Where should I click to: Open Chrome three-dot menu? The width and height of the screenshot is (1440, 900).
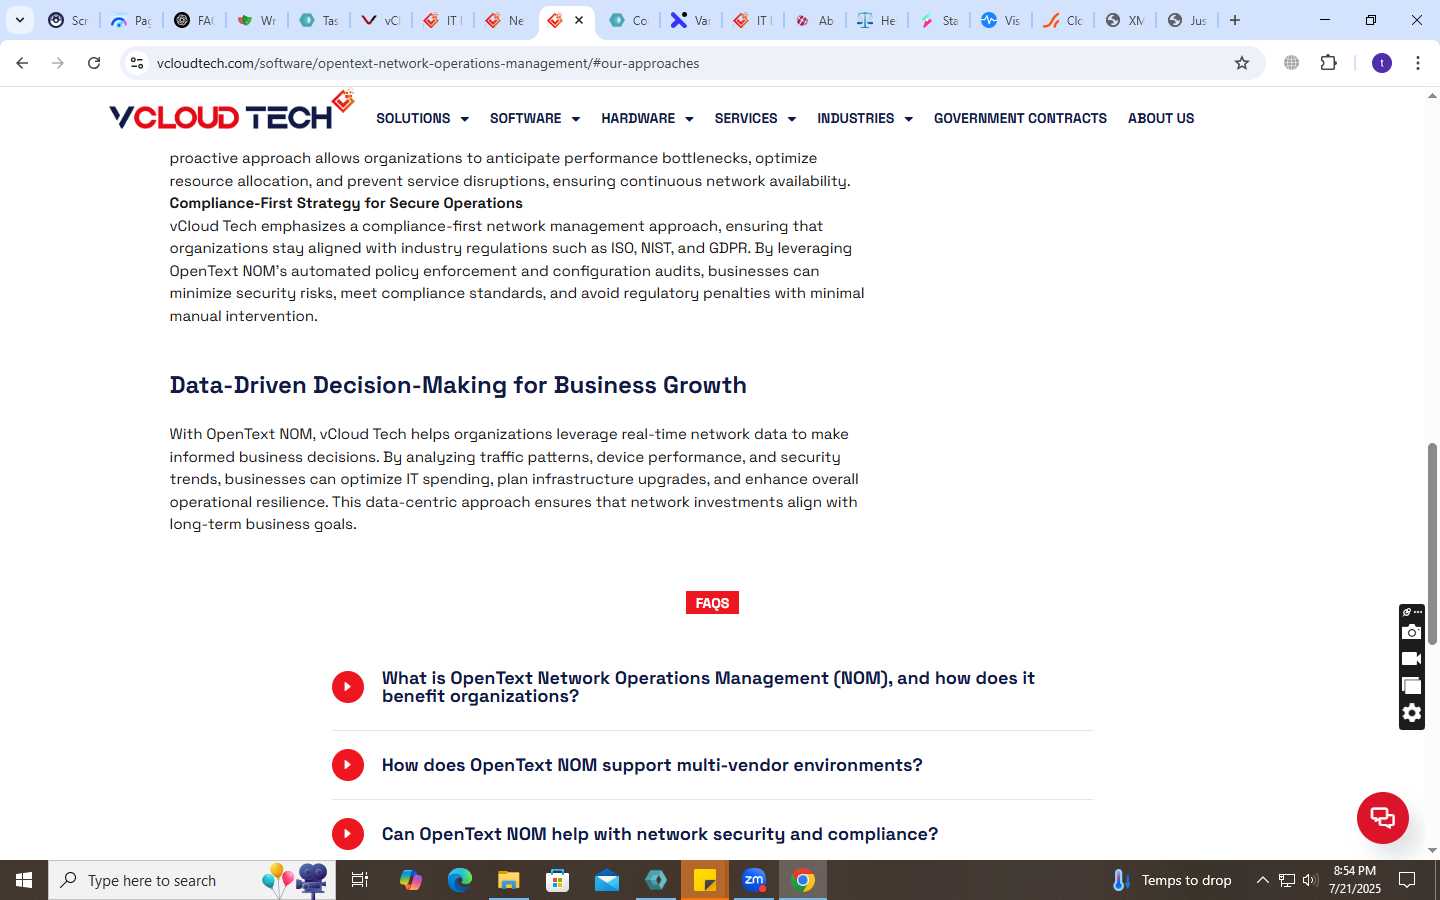(1418, 63)
